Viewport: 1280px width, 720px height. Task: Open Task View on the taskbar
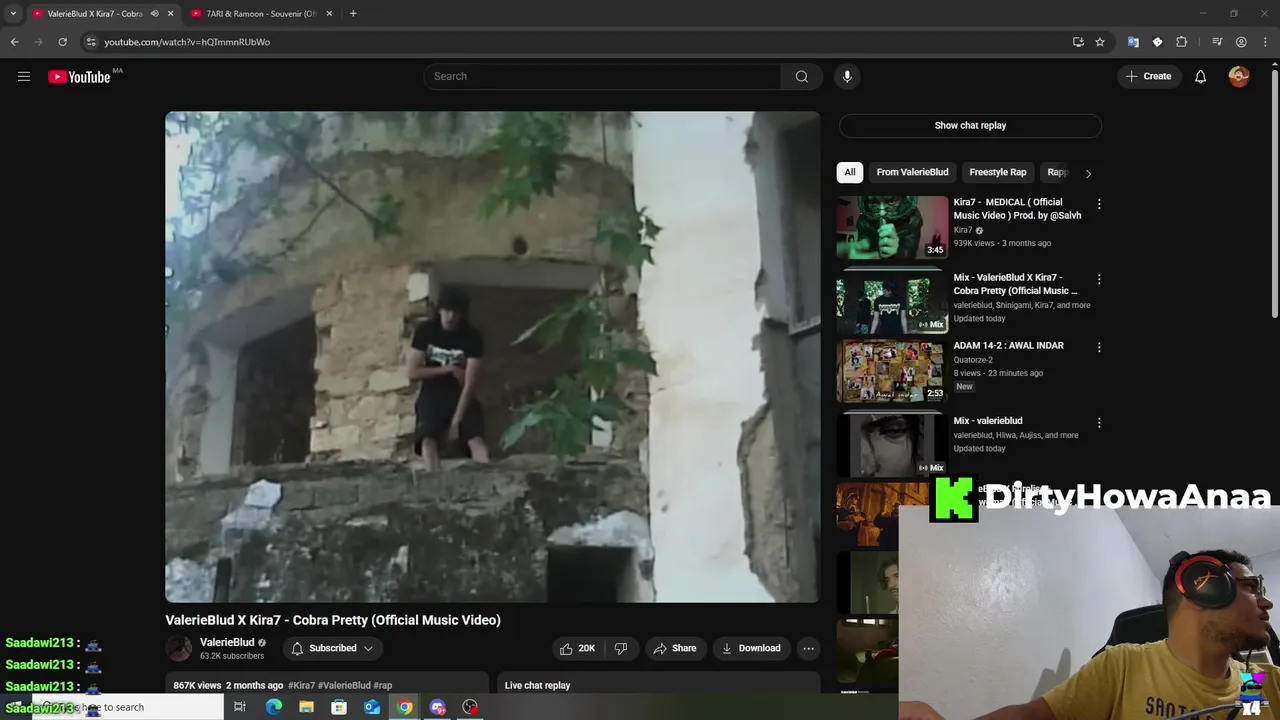pyautogui.click(x=240, y=707)
